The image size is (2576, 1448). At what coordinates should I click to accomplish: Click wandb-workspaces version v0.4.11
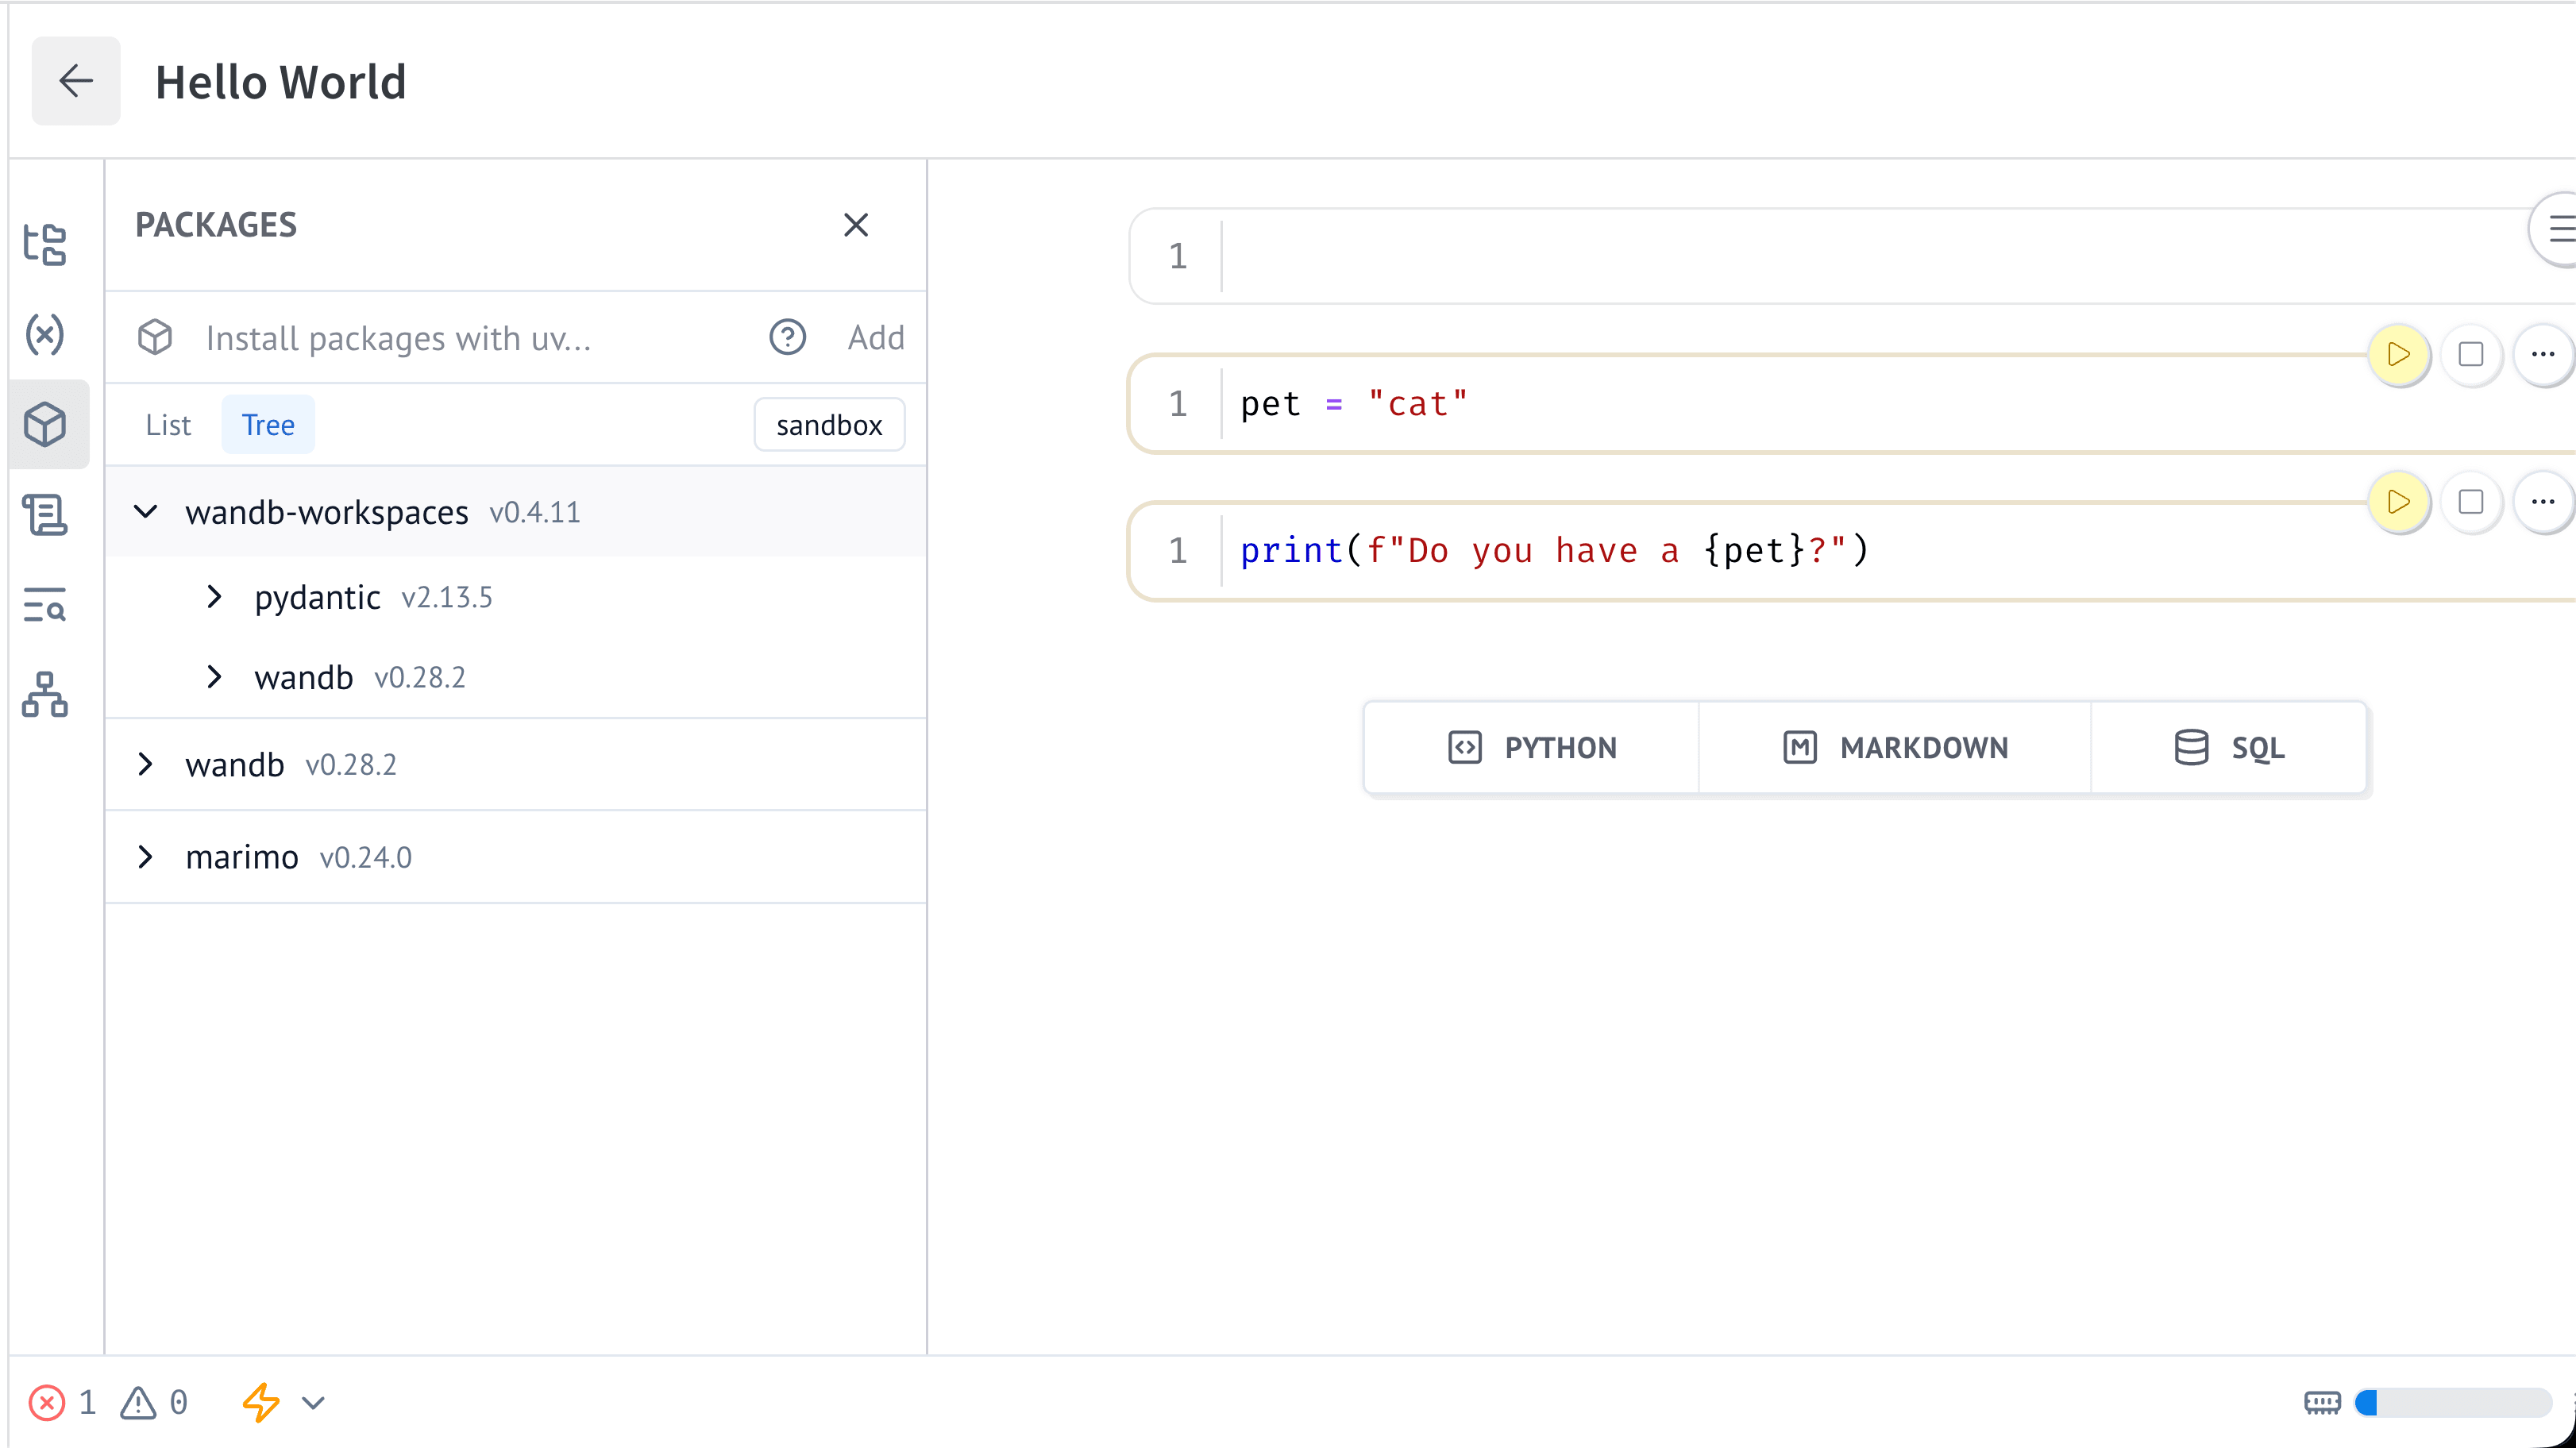click(x=535, y=513)
